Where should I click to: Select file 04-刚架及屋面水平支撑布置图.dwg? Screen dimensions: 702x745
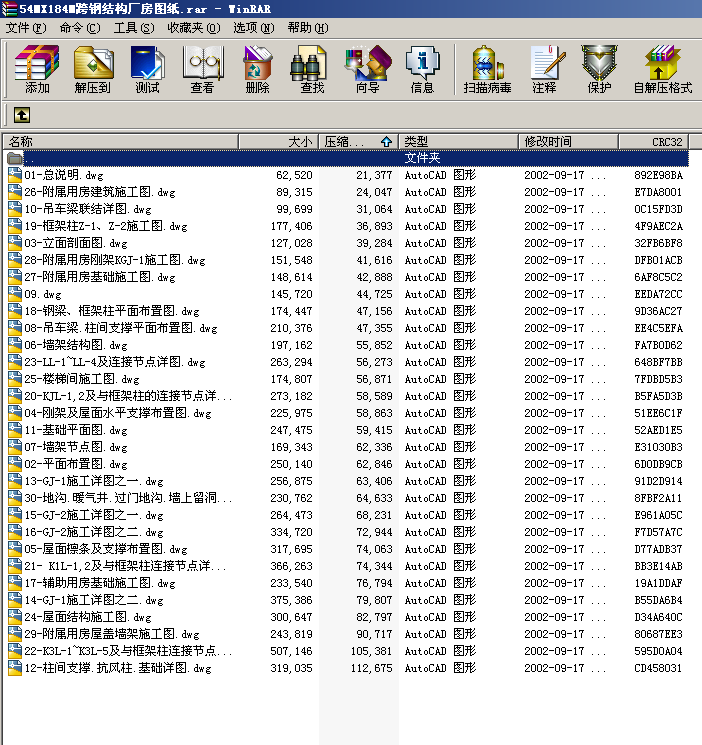pos(118,413)
